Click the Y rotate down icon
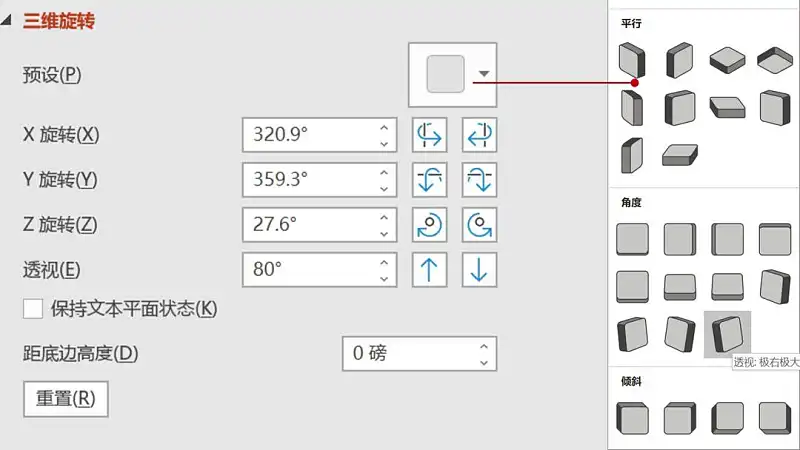Screen dimensions: 800x450 click(x=479, y=180)
